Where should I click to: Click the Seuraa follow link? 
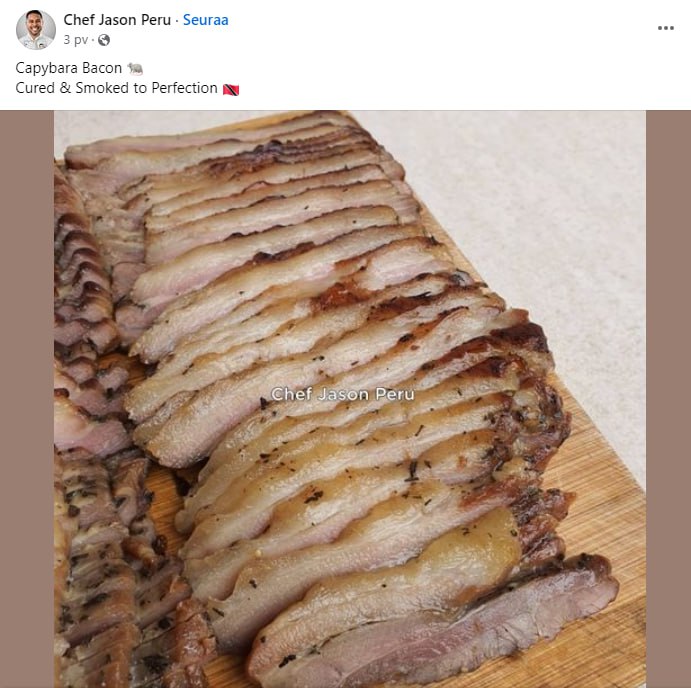(x=205, y=20)
